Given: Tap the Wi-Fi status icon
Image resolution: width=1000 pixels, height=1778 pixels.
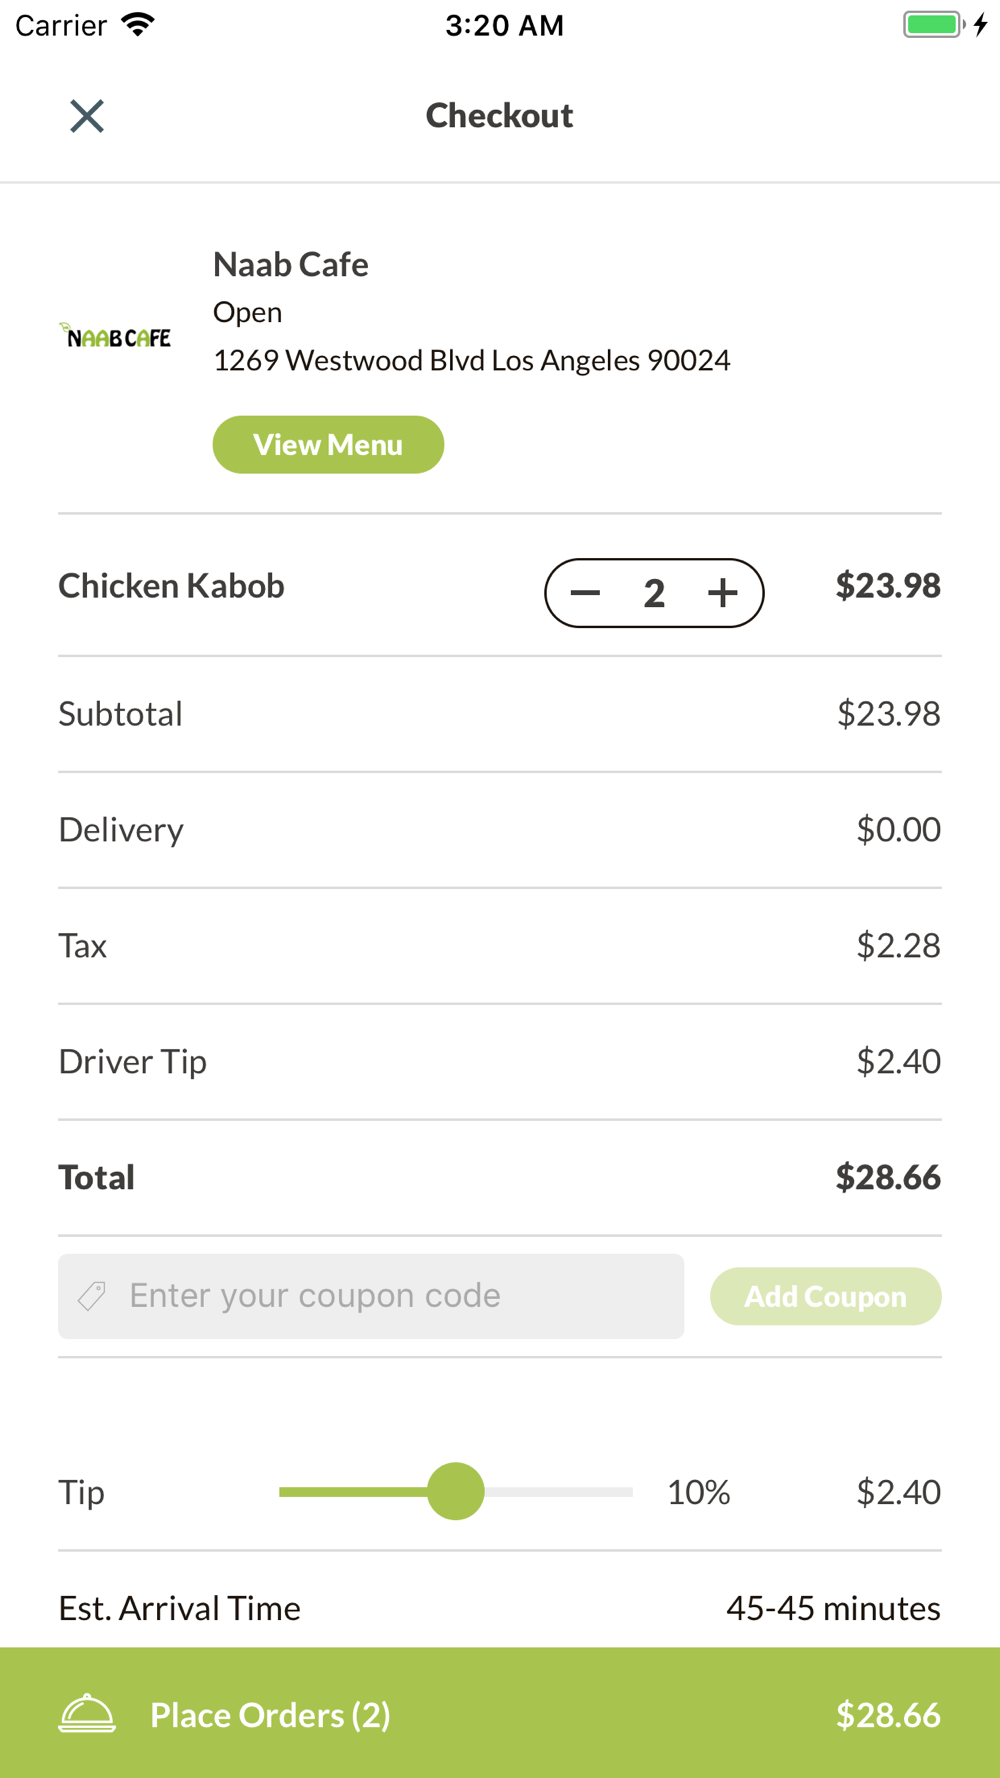Looking at the screenshot, I should click(138, 24).
